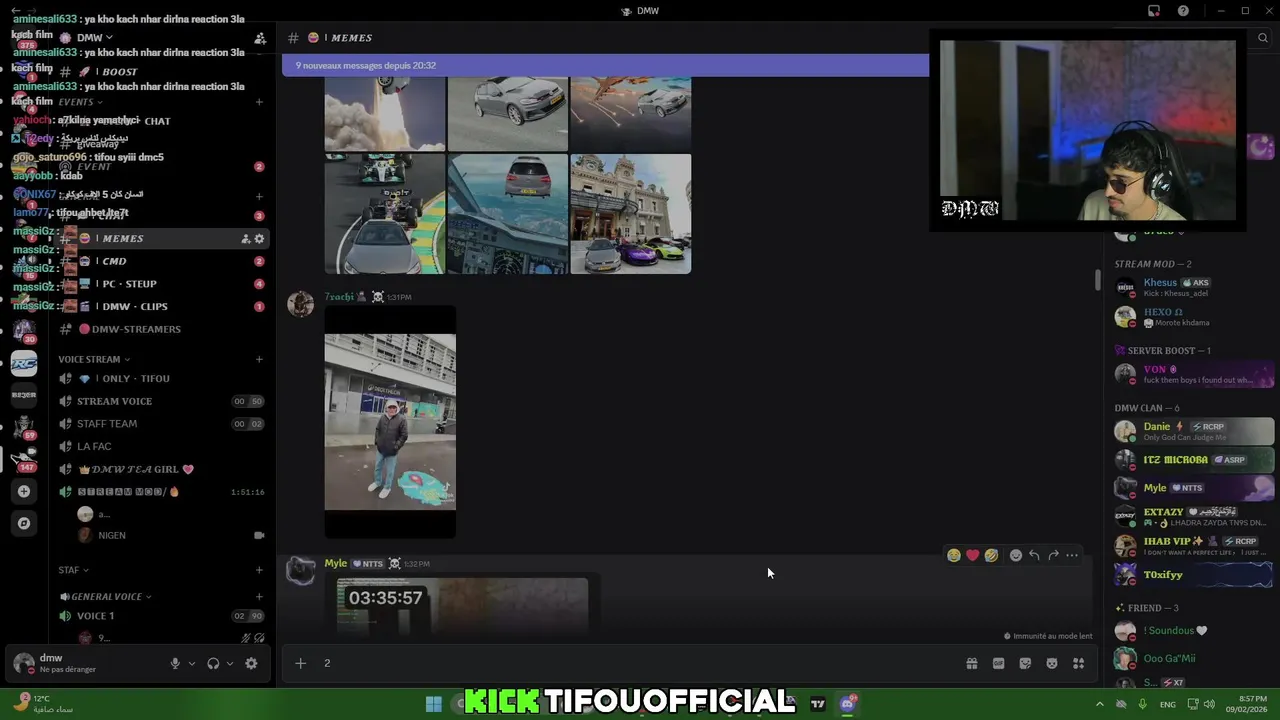The width and height of the screenshot is (1280, 720).
Task: Open the photo posted by 7zachi
Action: (390, 423)
